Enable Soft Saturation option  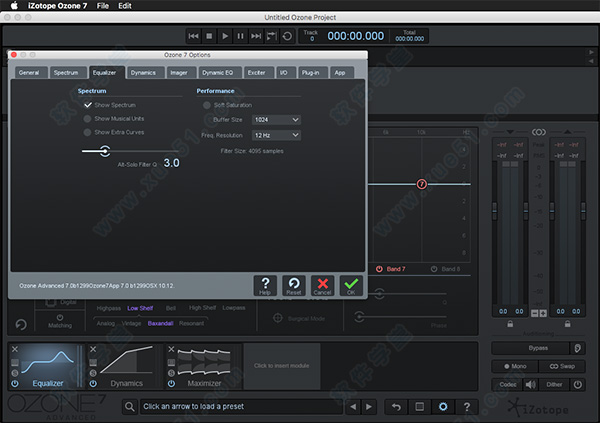click(207, 105)
